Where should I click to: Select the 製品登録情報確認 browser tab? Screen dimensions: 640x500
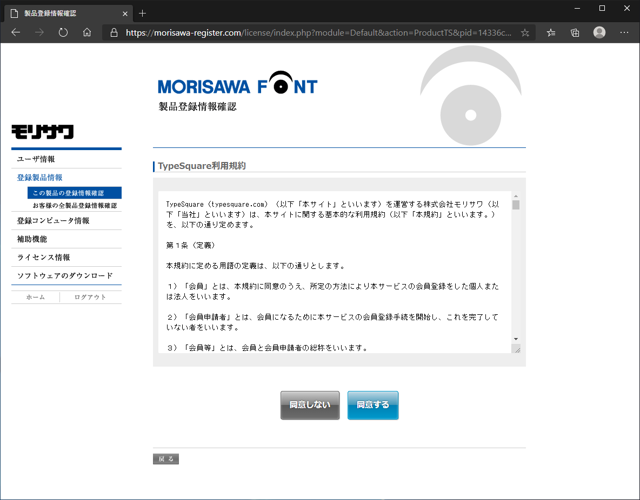tap(67, 13)
